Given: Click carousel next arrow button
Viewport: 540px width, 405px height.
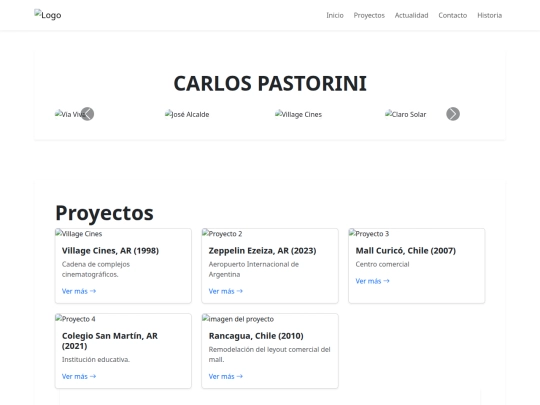Looking at the screenshot, I should pyautogui.click(x=453, y=114).
